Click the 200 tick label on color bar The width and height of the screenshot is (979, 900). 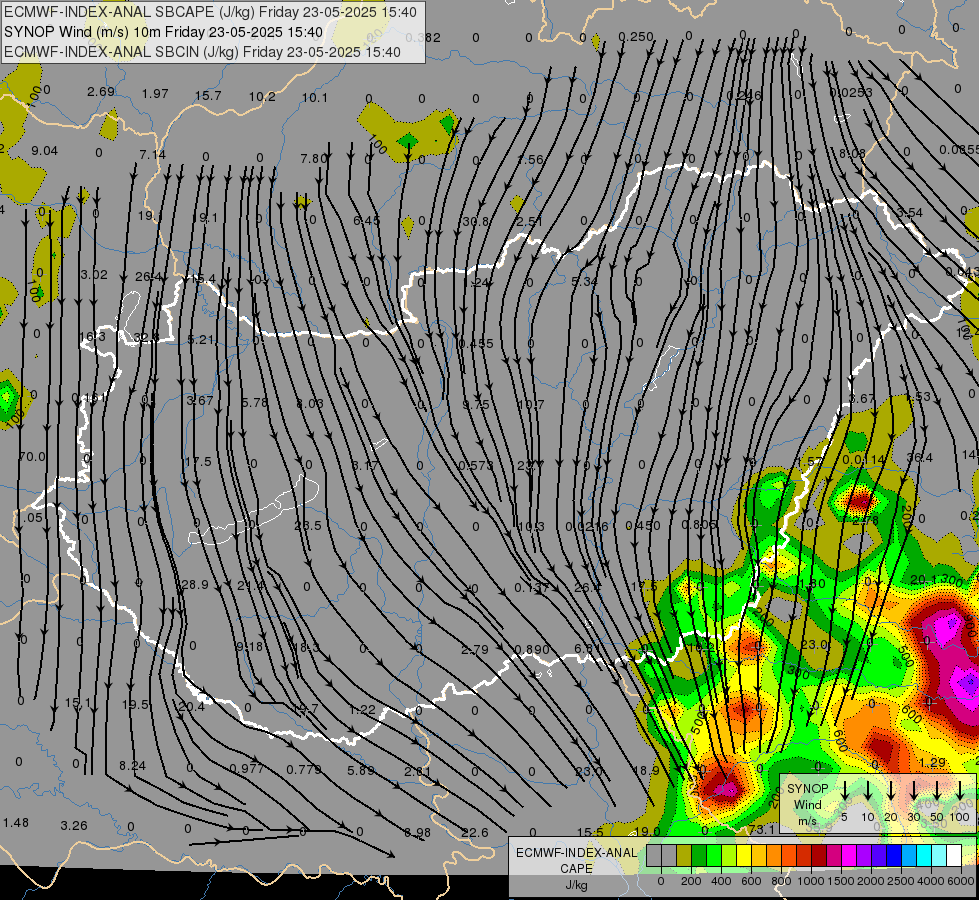[691, 881]
